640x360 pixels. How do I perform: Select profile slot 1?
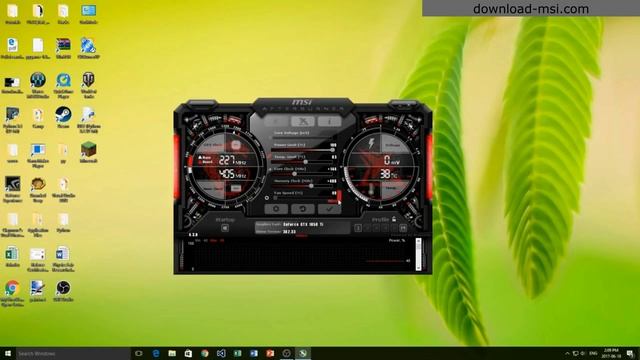(x=358, y=228)
